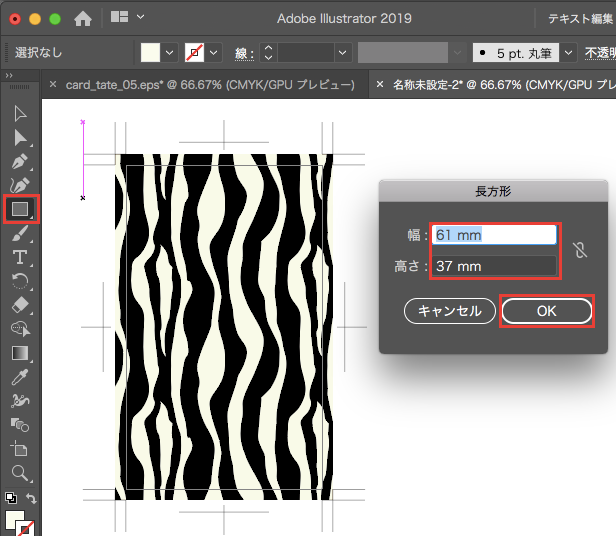This screenshot has width=616, height=536.
Task: Open the fill color dropdown in control bar
Action: pyautogui.click(x=169, y=51)
